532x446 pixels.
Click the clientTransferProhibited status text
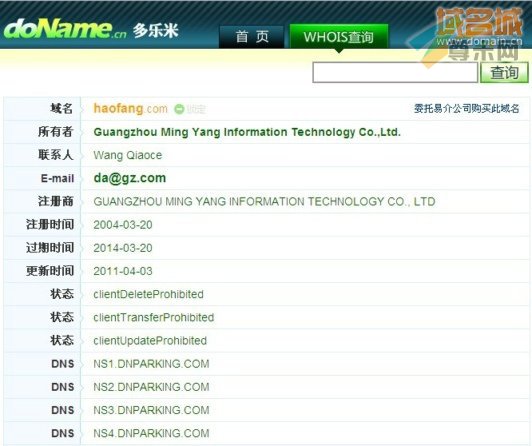pyautogui.click(x=154, y=317)
